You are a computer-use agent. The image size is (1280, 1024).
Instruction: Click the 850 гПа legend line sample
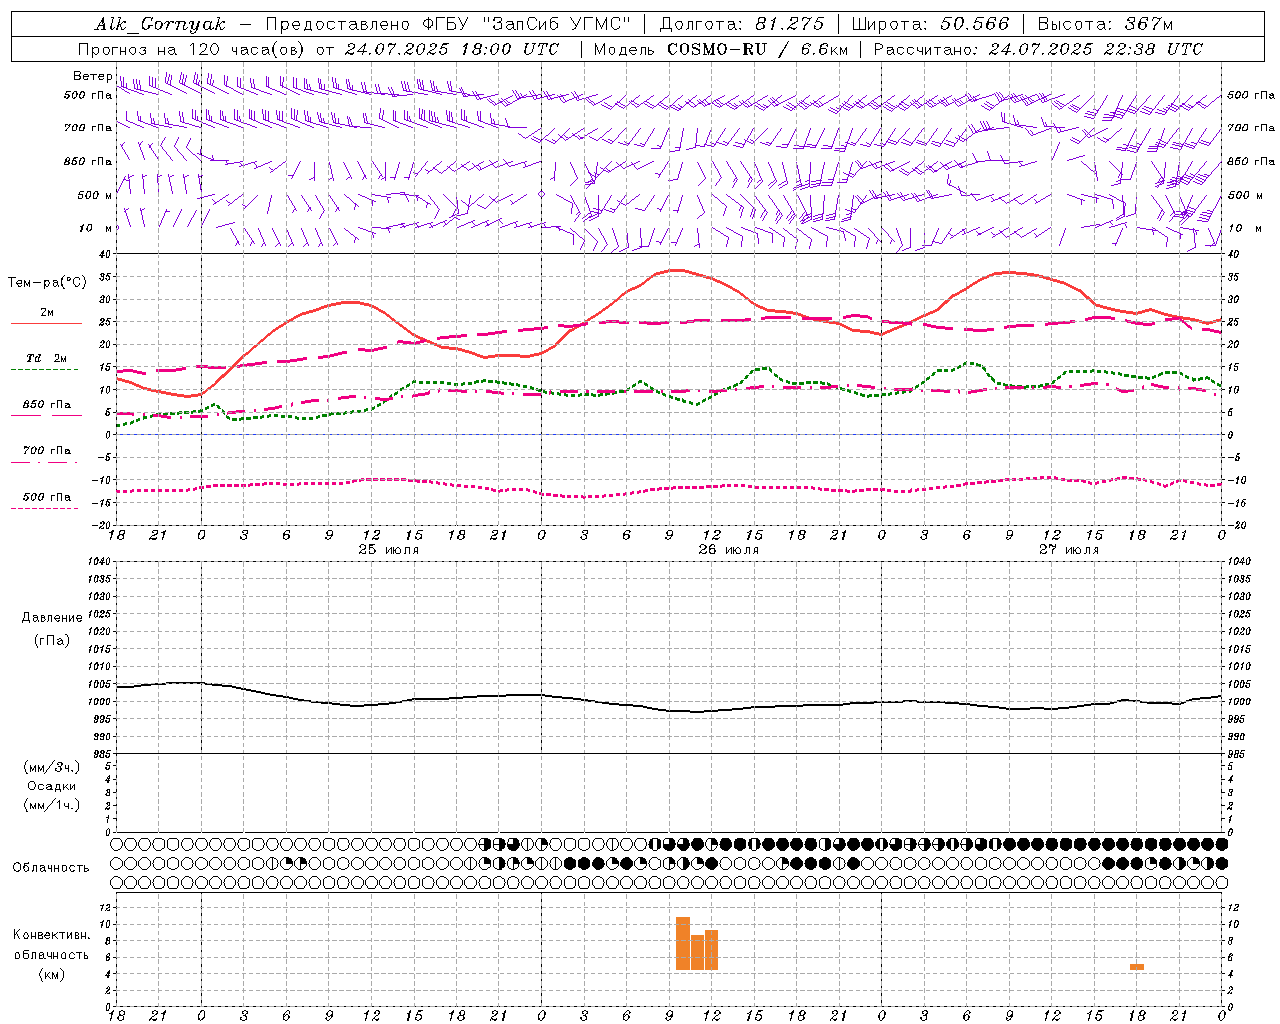46,415
